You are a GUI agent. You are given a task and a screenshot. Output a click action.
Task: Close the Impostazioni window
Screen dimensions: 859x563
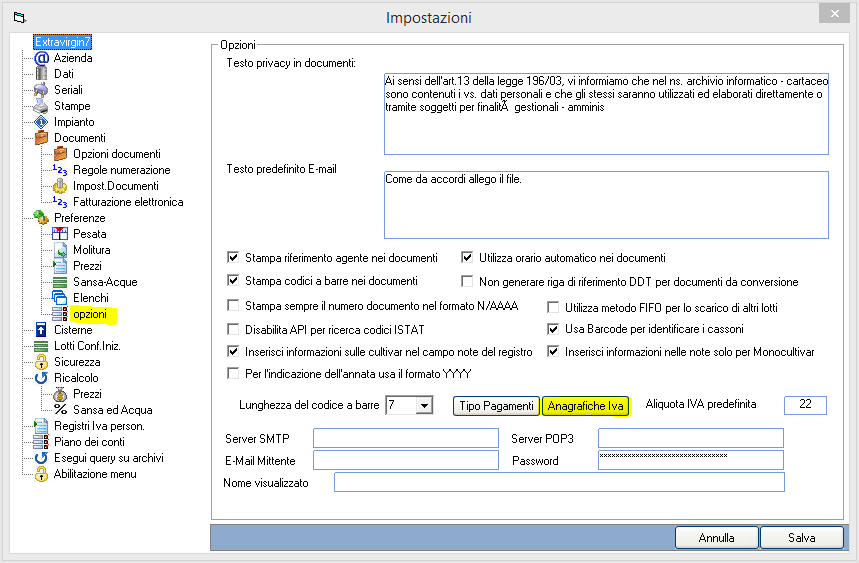pyautogui.click(x=834, y=14)
